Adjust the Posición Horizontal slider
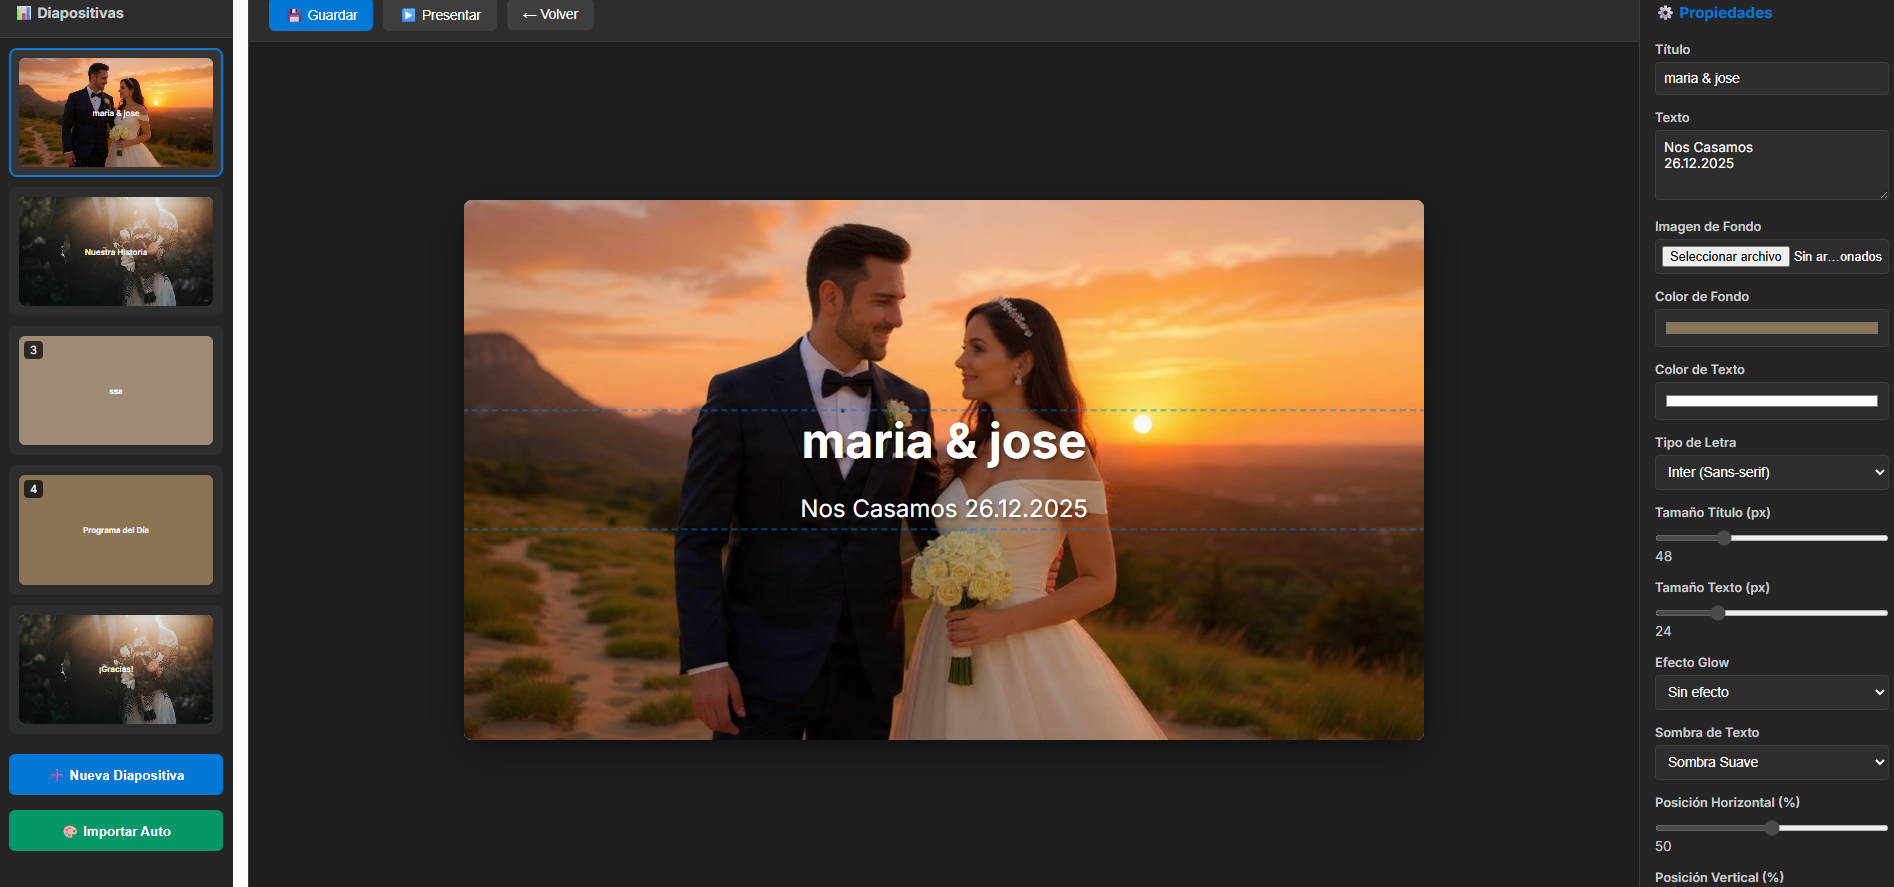The width and height of the screenshot is (1894, 887). pos(1771,828)
